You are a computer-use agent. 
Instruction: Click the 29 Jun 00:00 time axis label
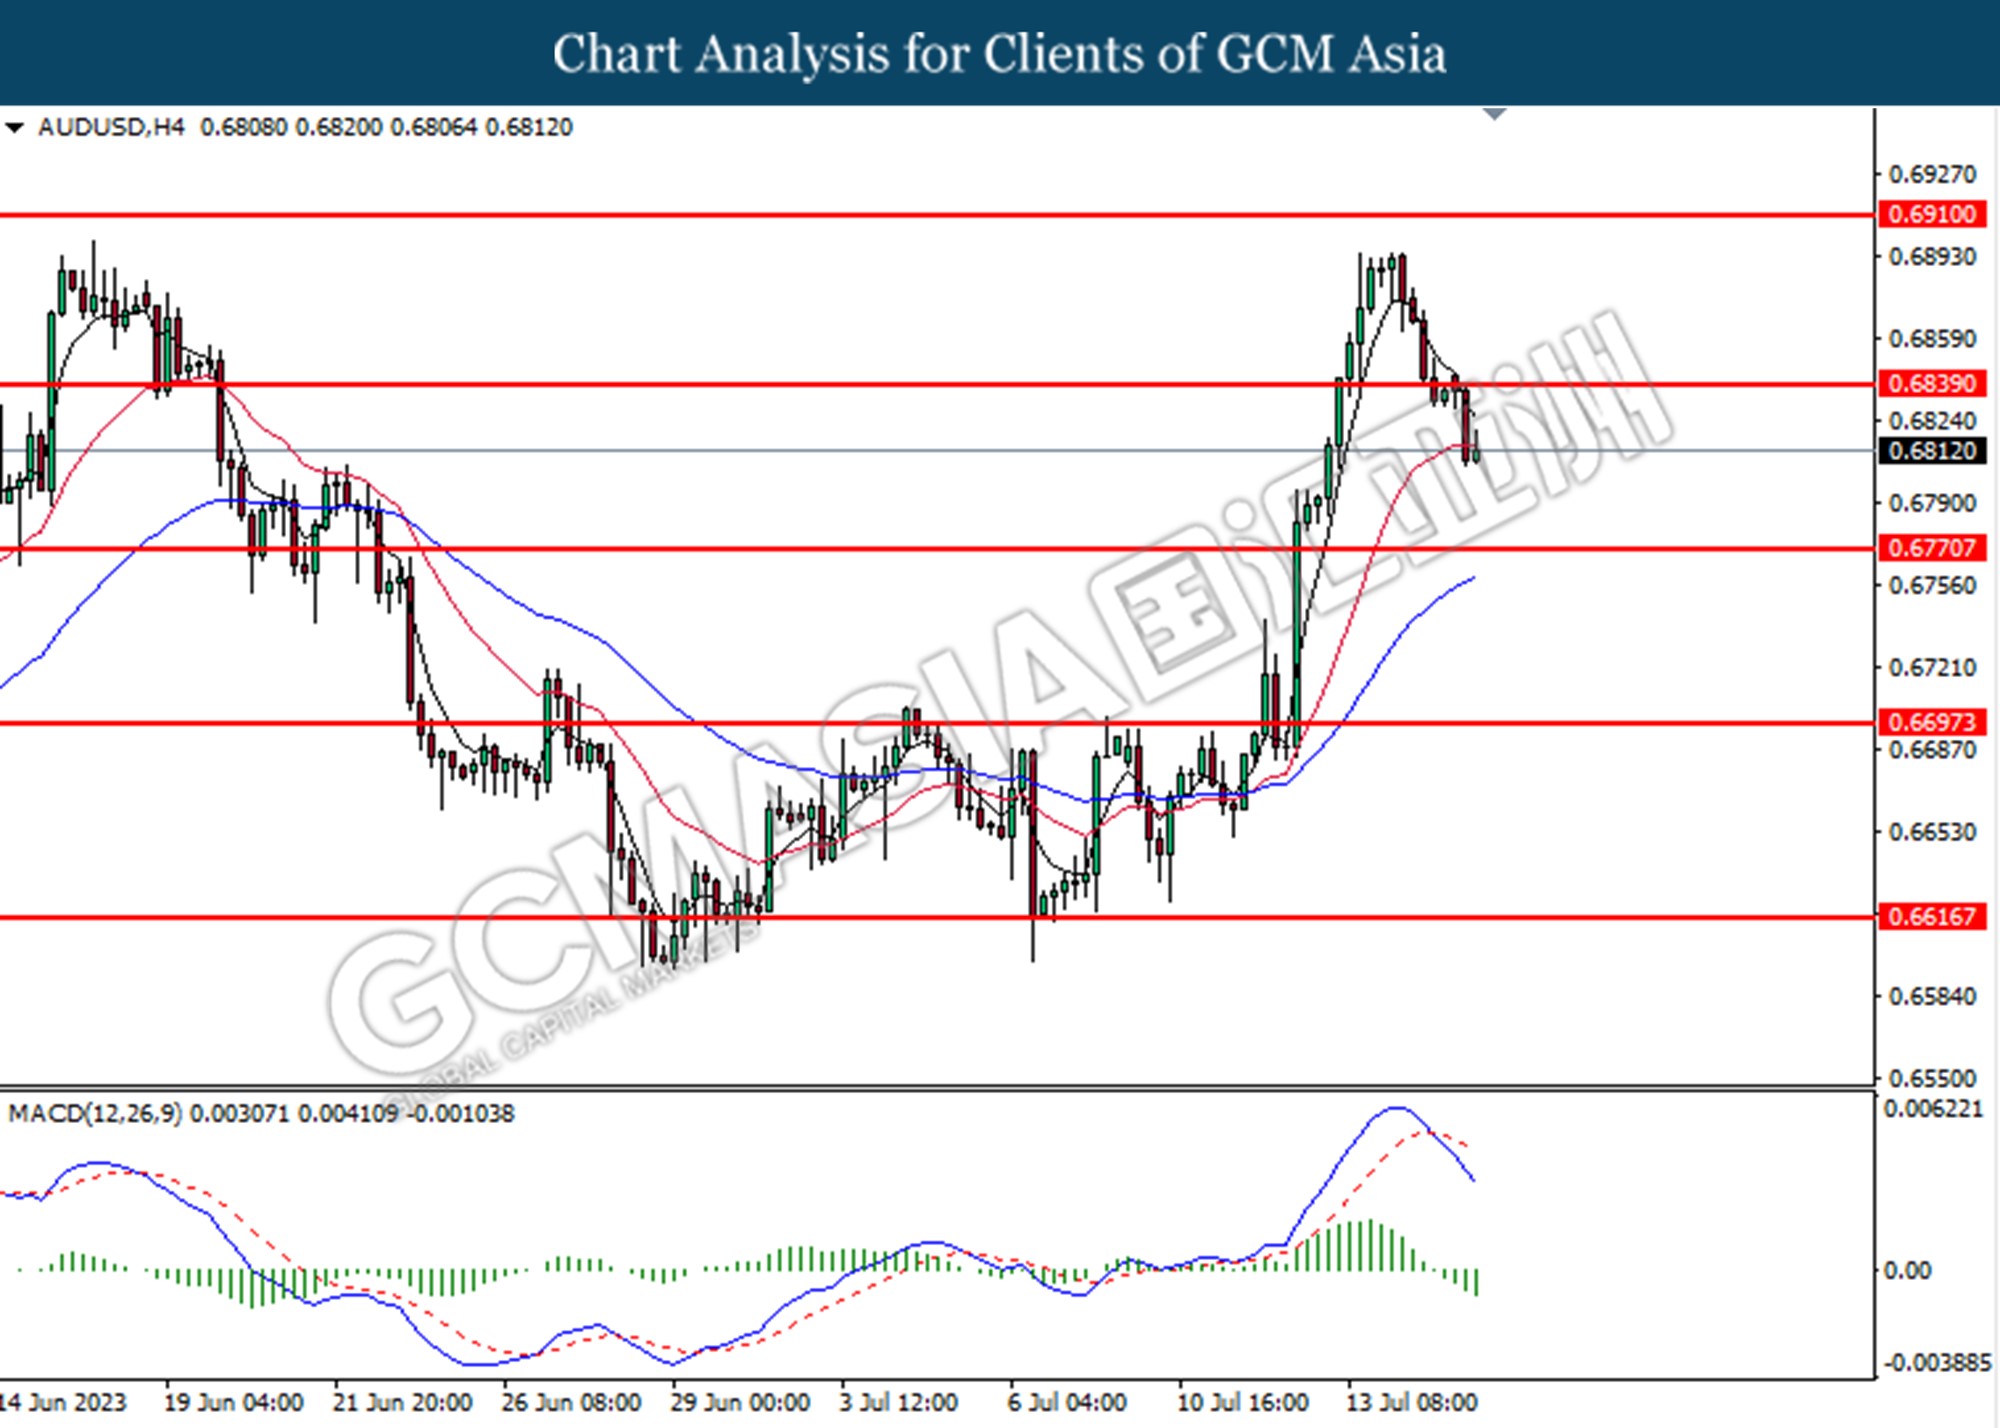pos(740,1402)
